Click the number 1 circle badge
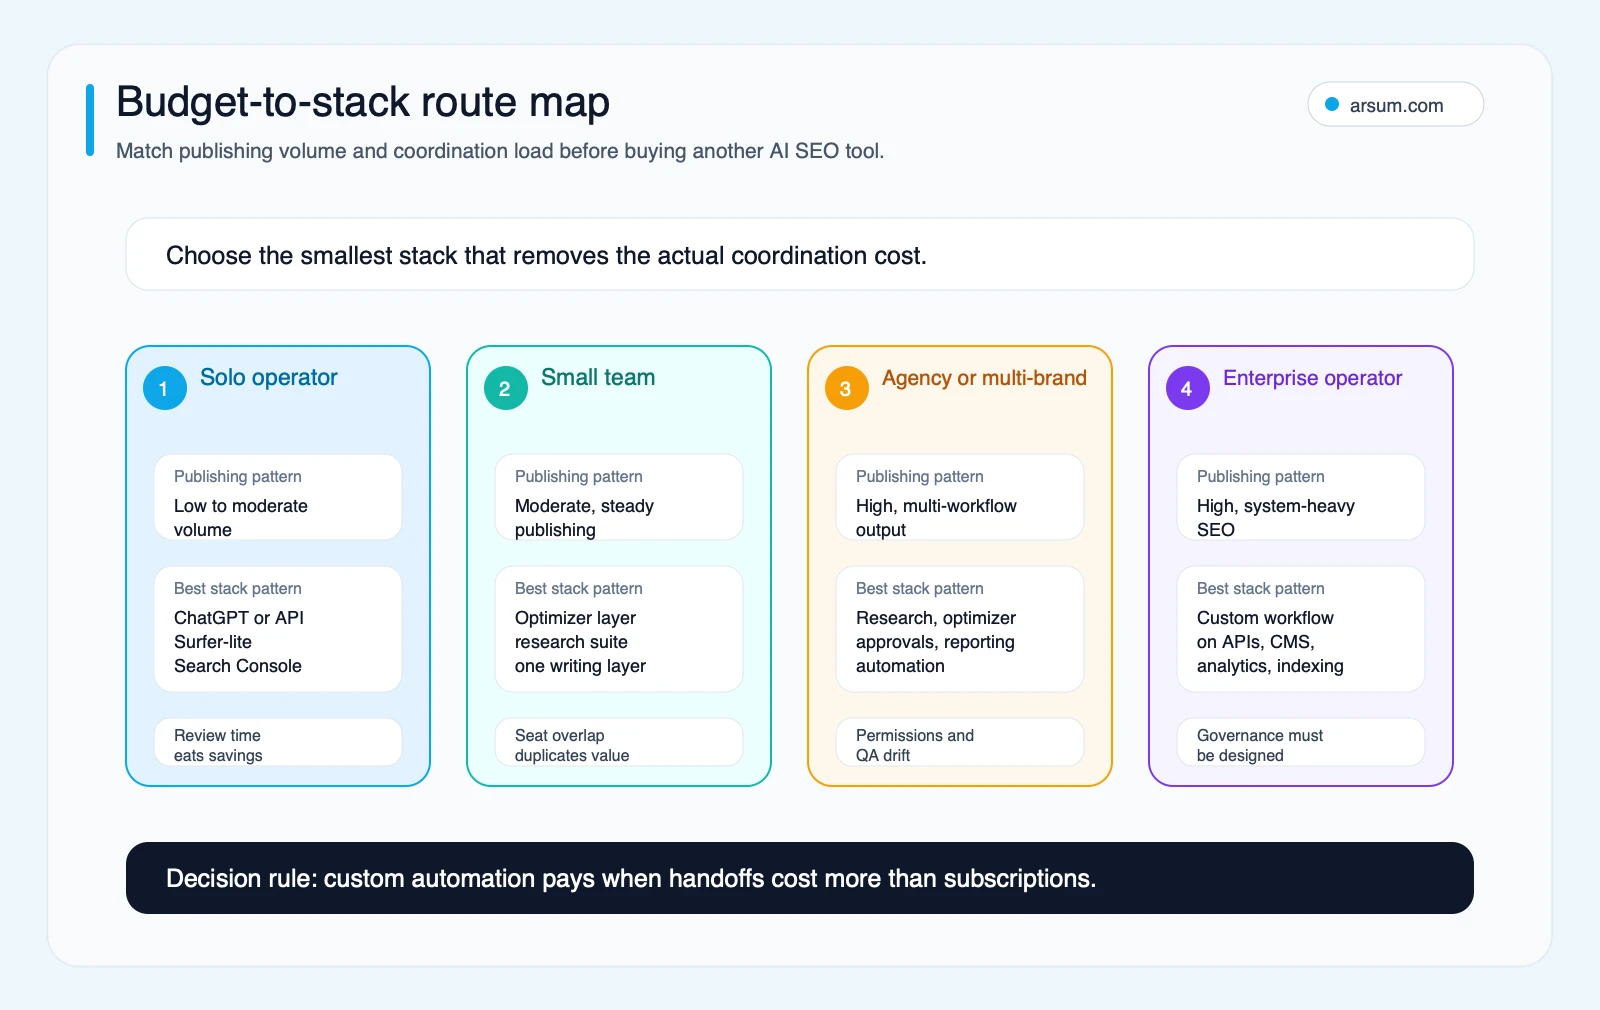1600x1010 pixels. pos(165,388)
